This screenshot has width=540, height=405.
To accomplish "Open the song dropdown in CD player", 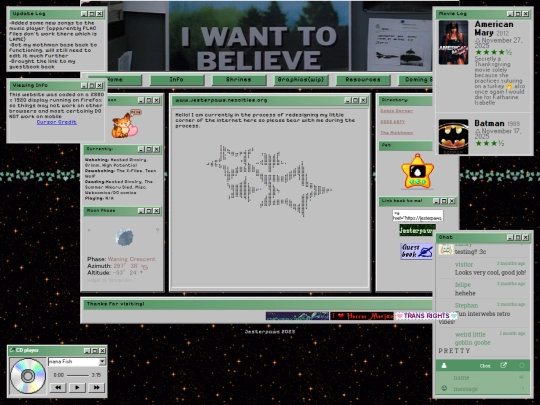I will (x=102, y=361).
